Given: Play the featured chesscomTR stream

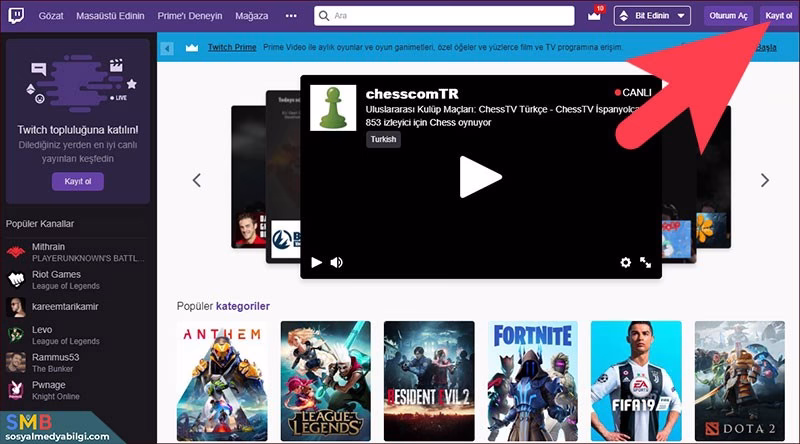Looking at the screenshot, I should point(480,177).
